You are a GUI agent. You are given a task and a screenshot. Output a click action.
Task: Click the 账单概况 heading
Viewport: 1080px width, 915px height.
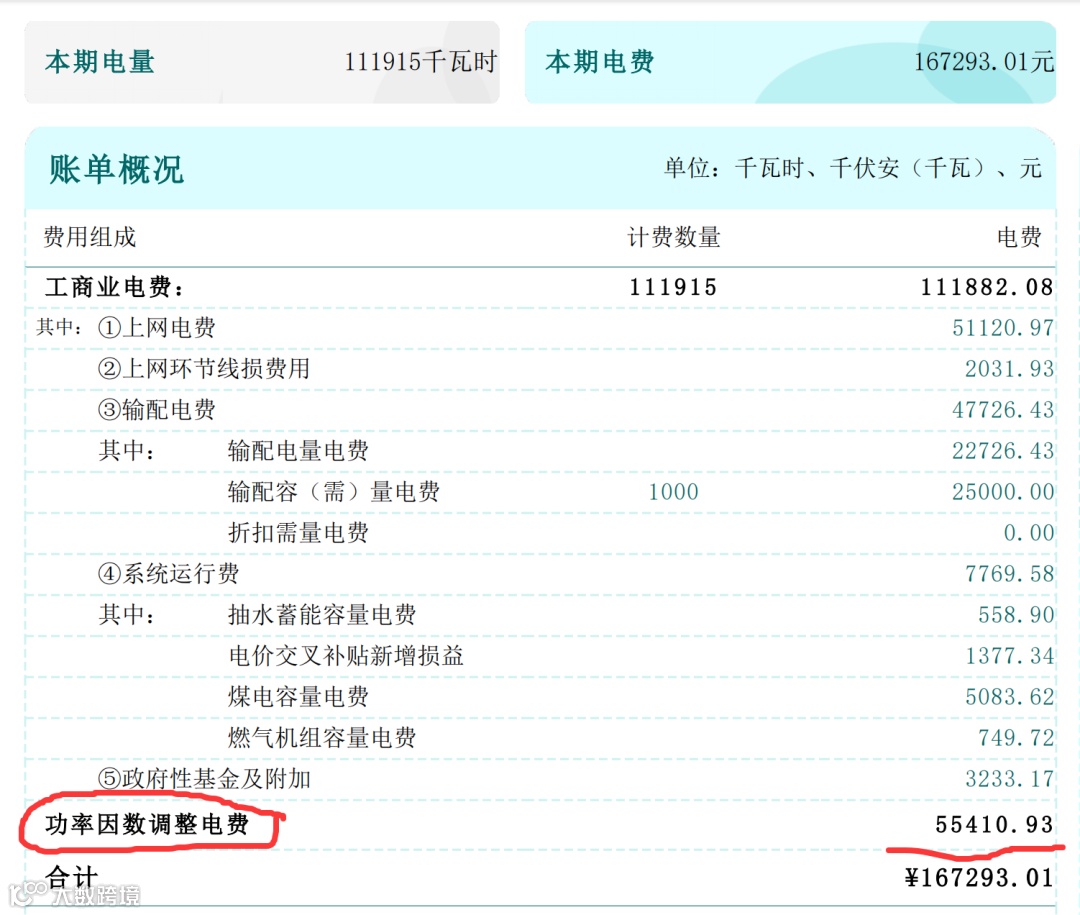(116, 169)
